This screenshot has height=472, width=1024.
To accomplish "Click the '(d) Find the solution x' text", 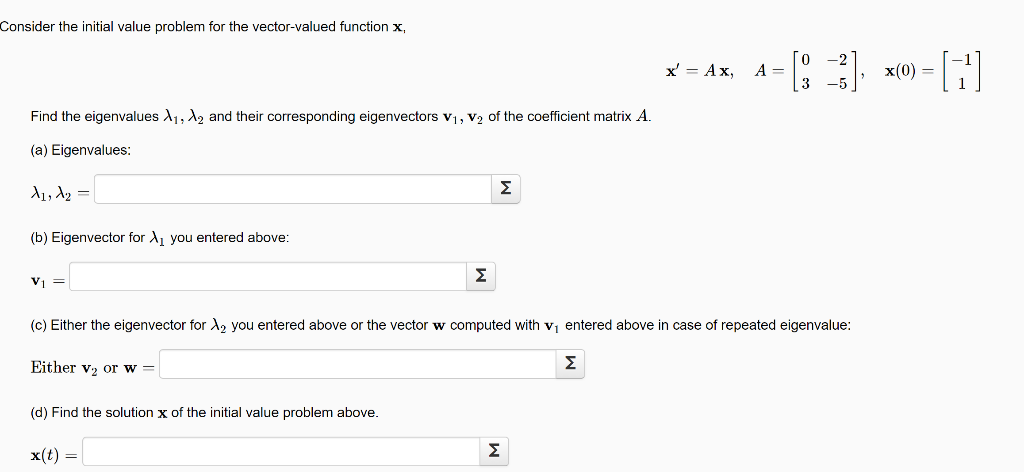I will [204, 412].
